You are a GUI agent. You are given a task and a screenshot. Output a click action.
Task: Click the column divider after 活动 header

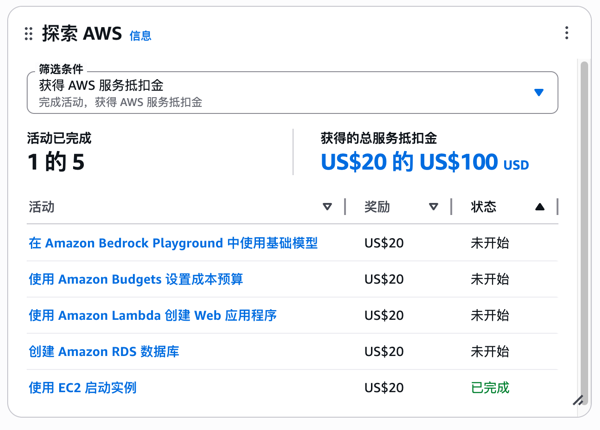tap(345, 207)
